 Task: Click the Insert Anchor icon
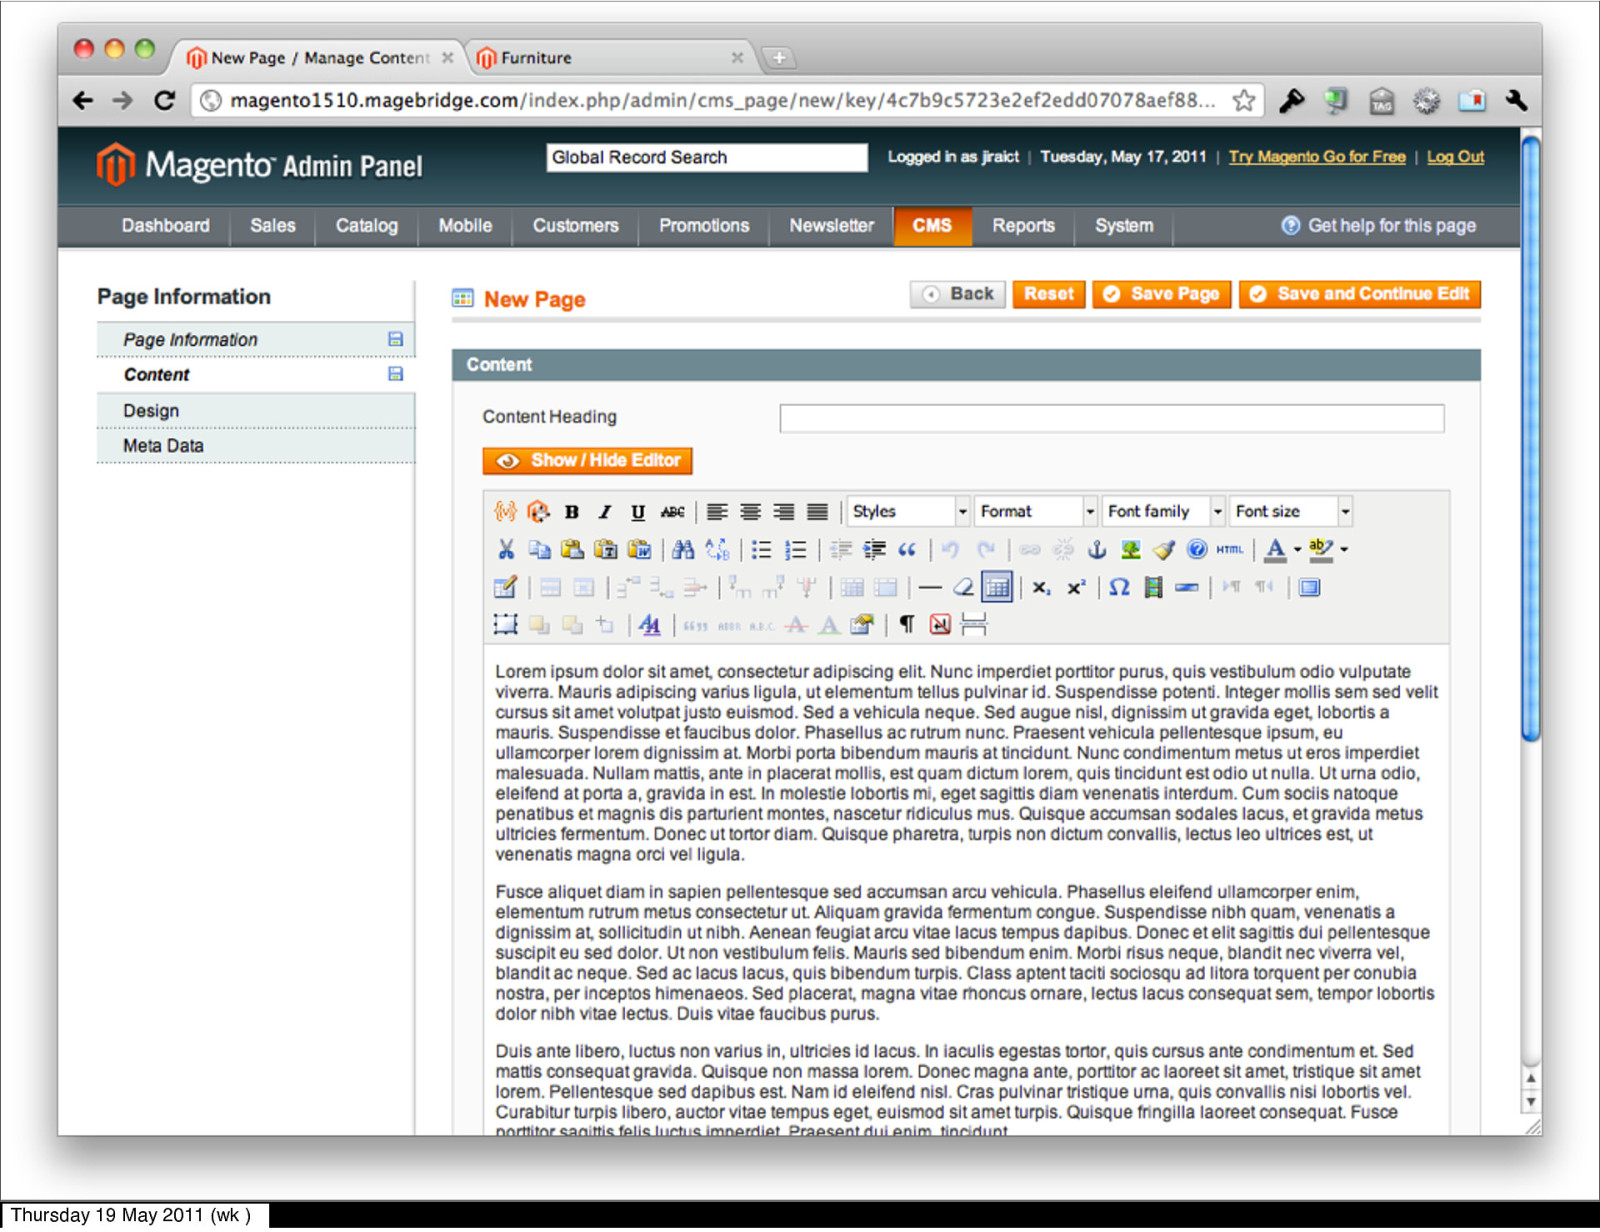(x=1097, y=549)
